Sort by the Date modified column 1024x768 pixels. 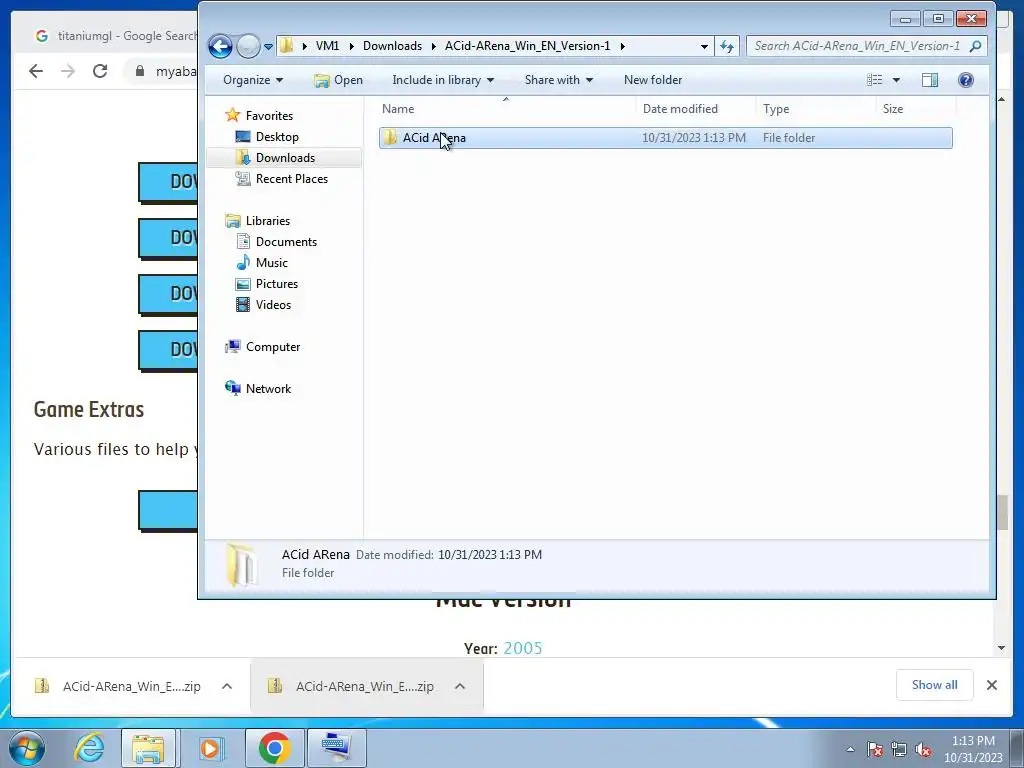click(x=696, y=109)
